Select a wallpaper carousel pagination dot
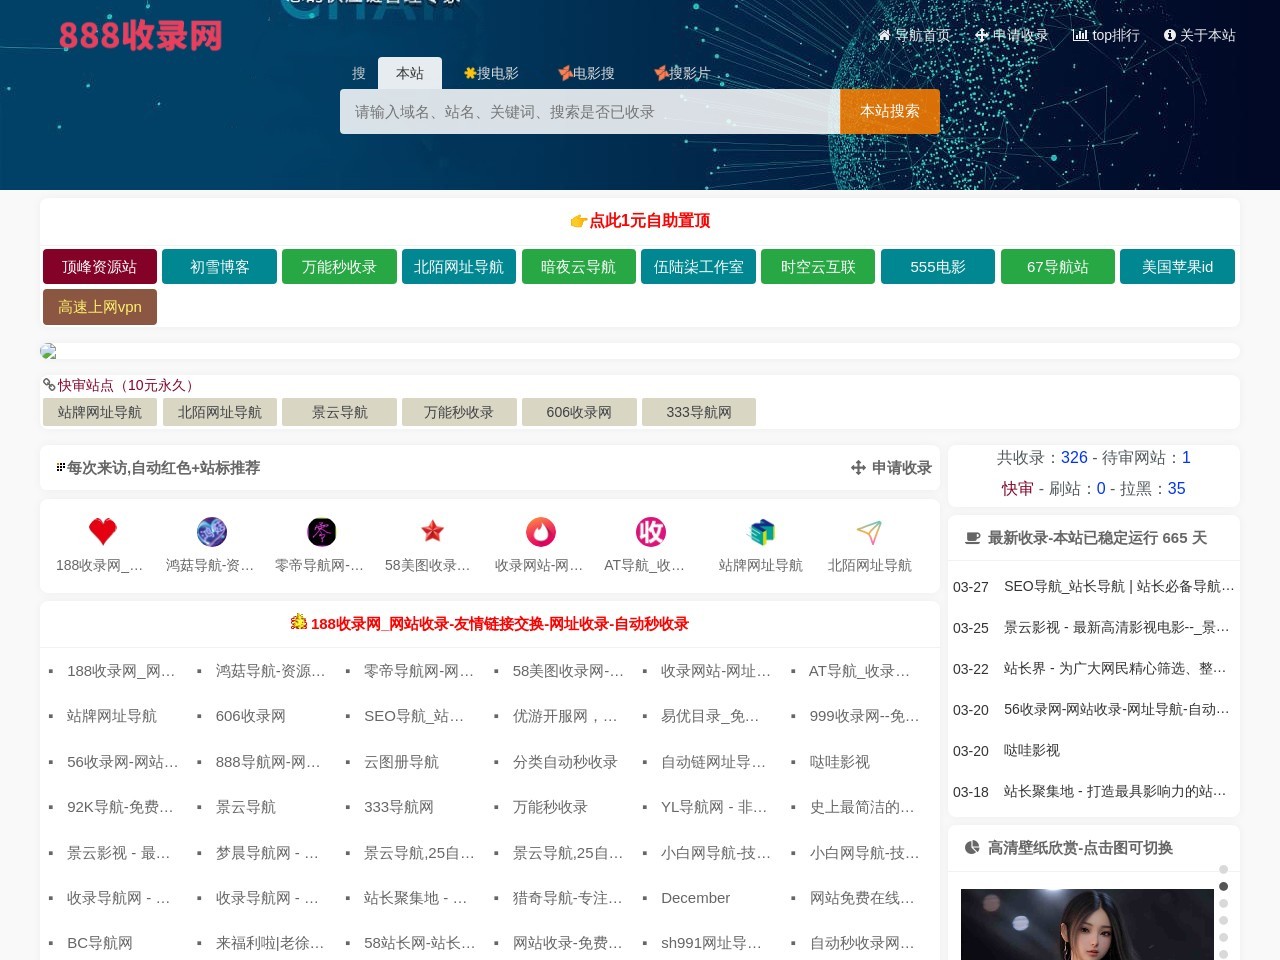The image size is (1280, 960). 1224,886
